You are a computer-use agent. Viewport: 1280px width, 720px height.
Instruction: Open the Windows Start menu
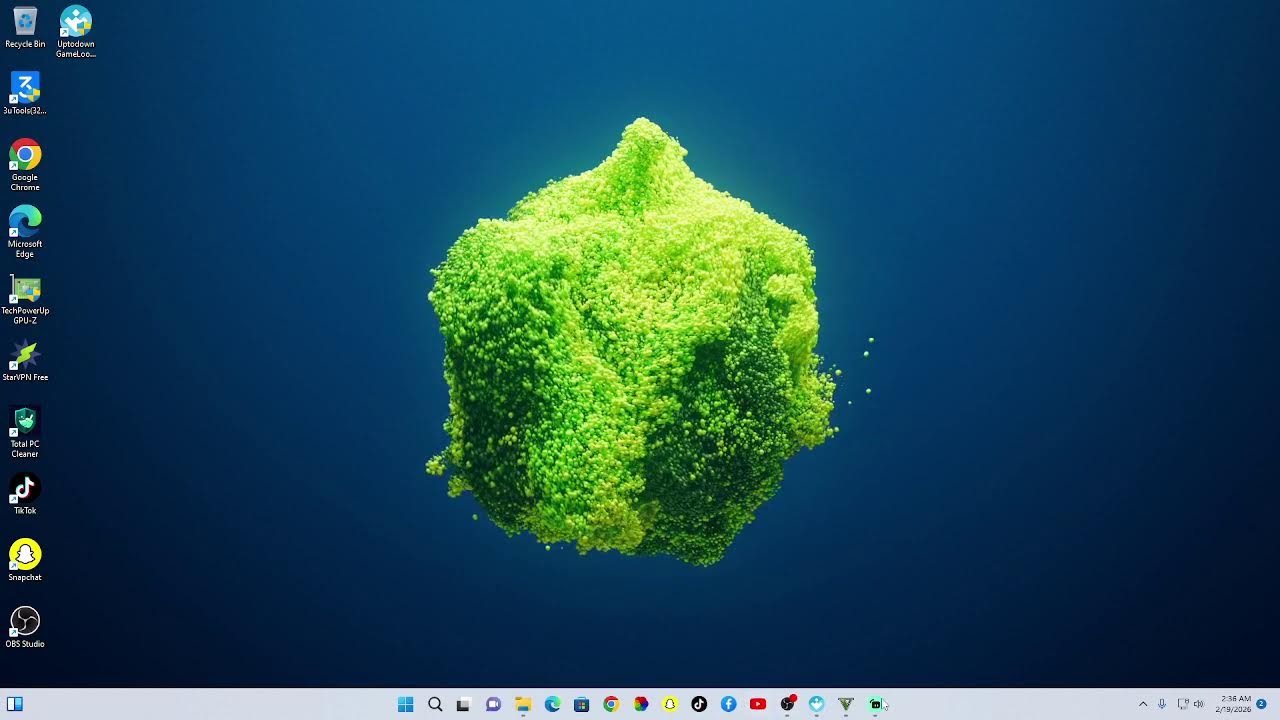(405, 704)
